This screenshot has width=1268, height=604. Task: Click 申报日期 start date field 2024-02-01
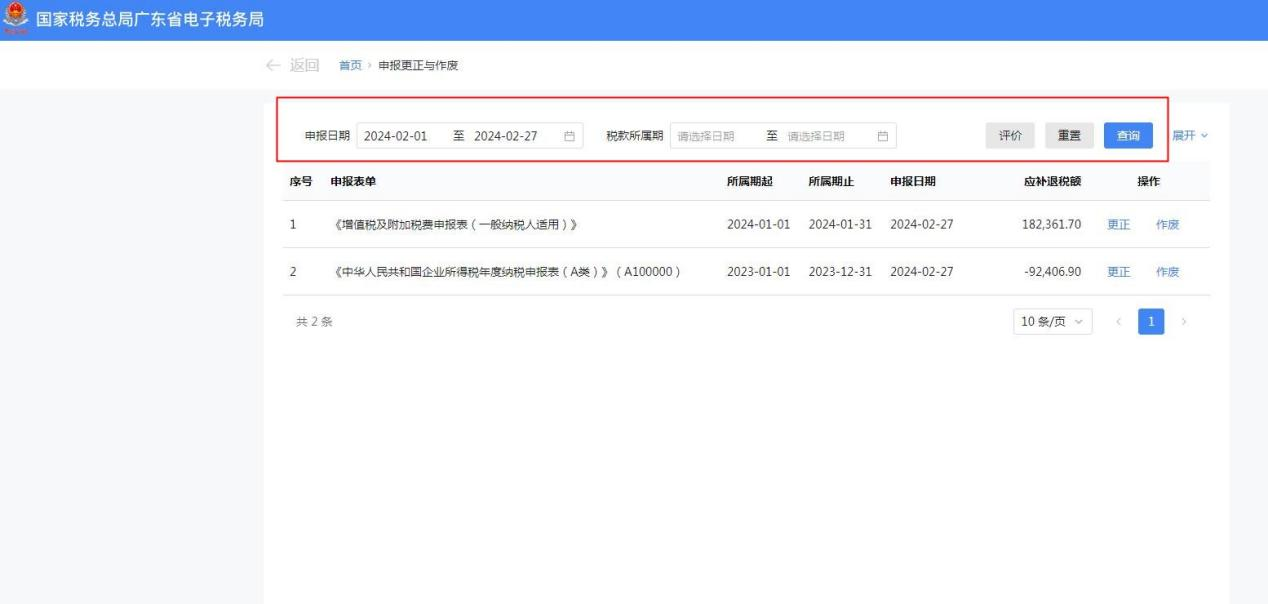click(397, 136)
